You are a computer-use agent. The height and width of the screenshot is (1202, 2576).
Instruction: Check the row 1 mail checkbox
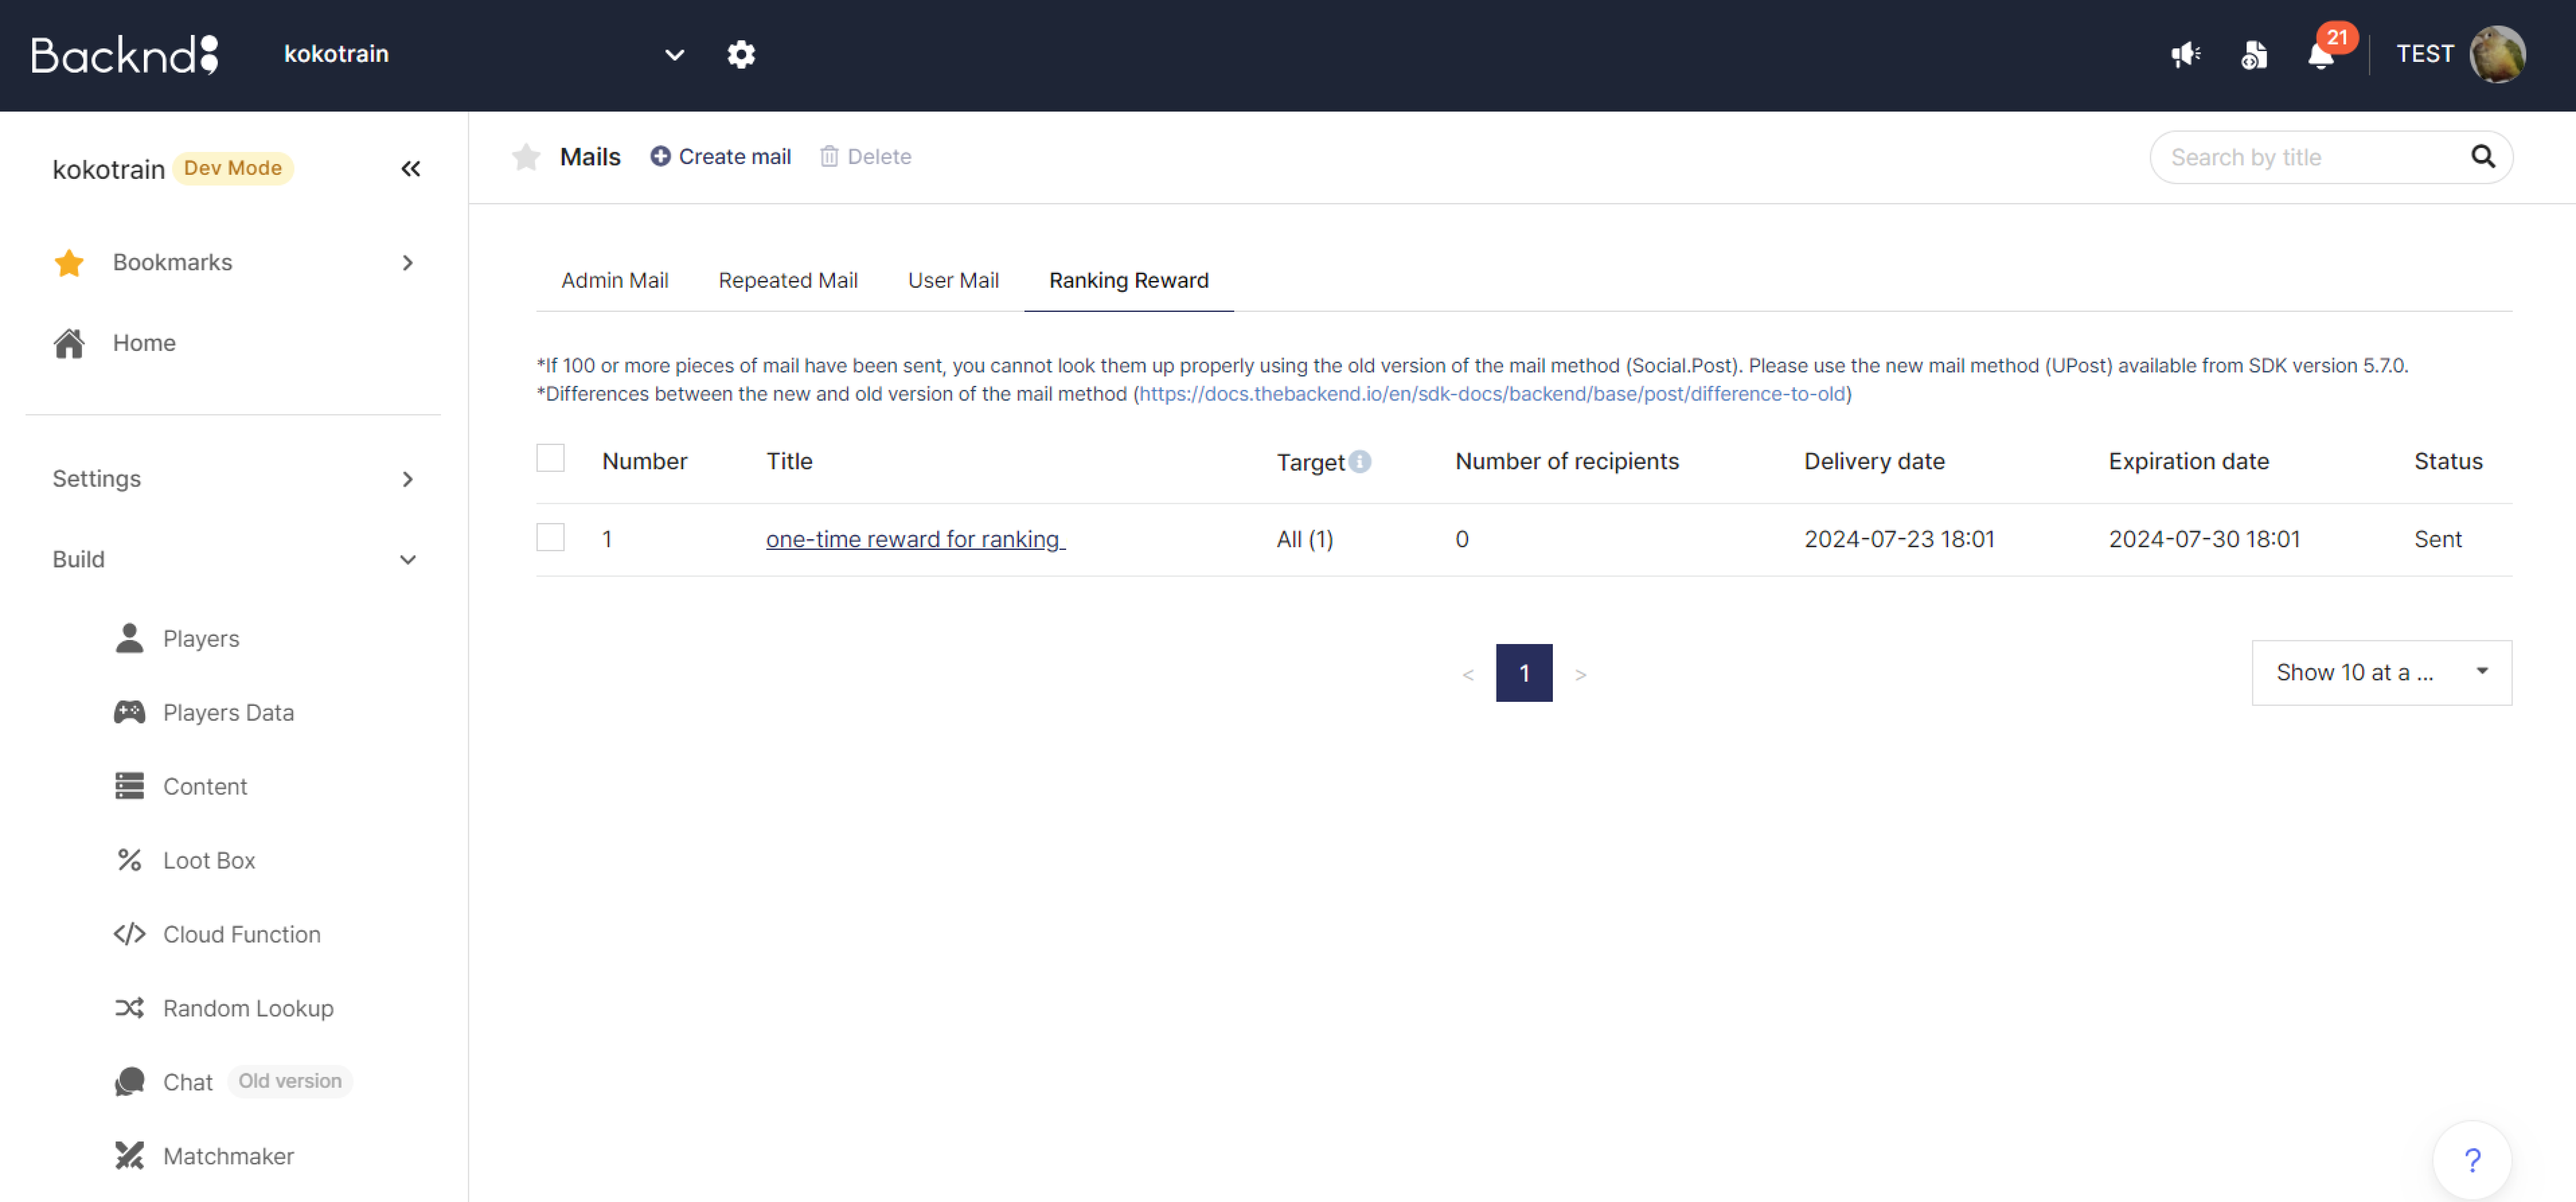(550, 537)
